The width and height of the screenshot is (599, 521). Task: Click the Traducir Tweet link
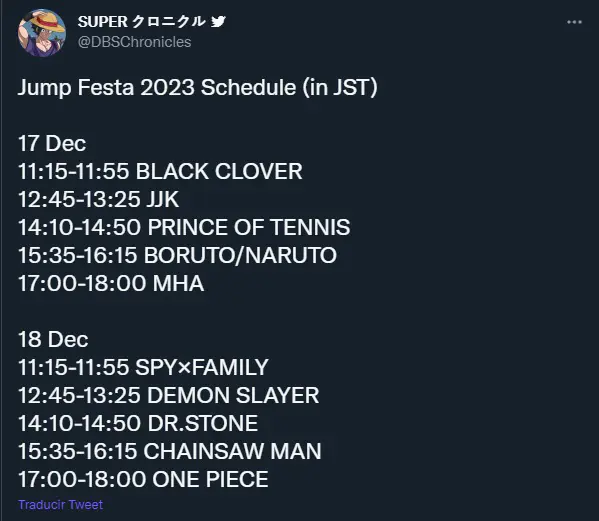click(x=60, y=505)
